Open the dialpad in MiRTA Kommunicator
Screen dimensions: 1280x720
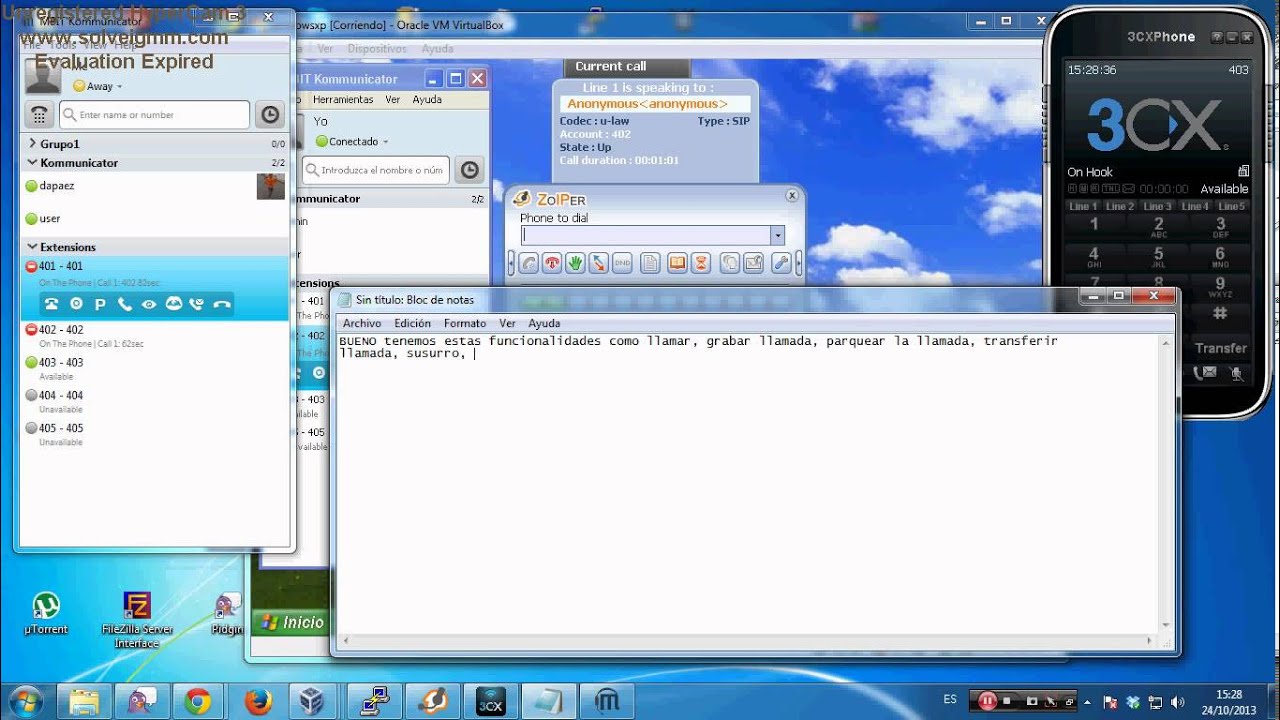[39, 115]
